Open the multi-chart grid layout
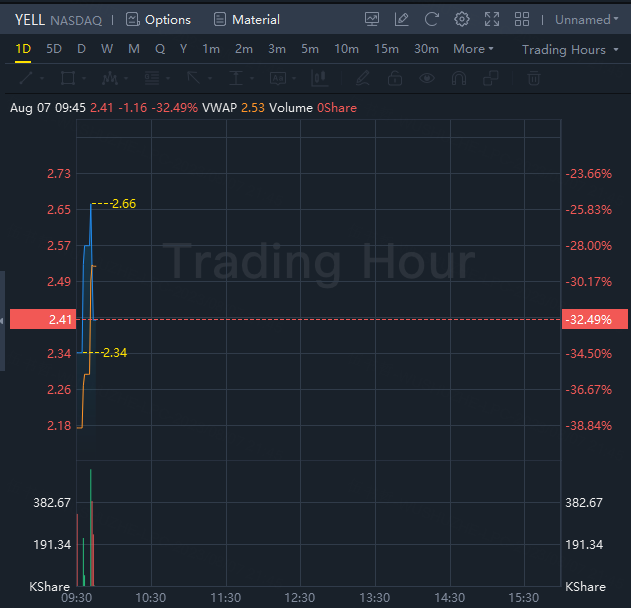This screenshot has width=631, height=608. 522,20
